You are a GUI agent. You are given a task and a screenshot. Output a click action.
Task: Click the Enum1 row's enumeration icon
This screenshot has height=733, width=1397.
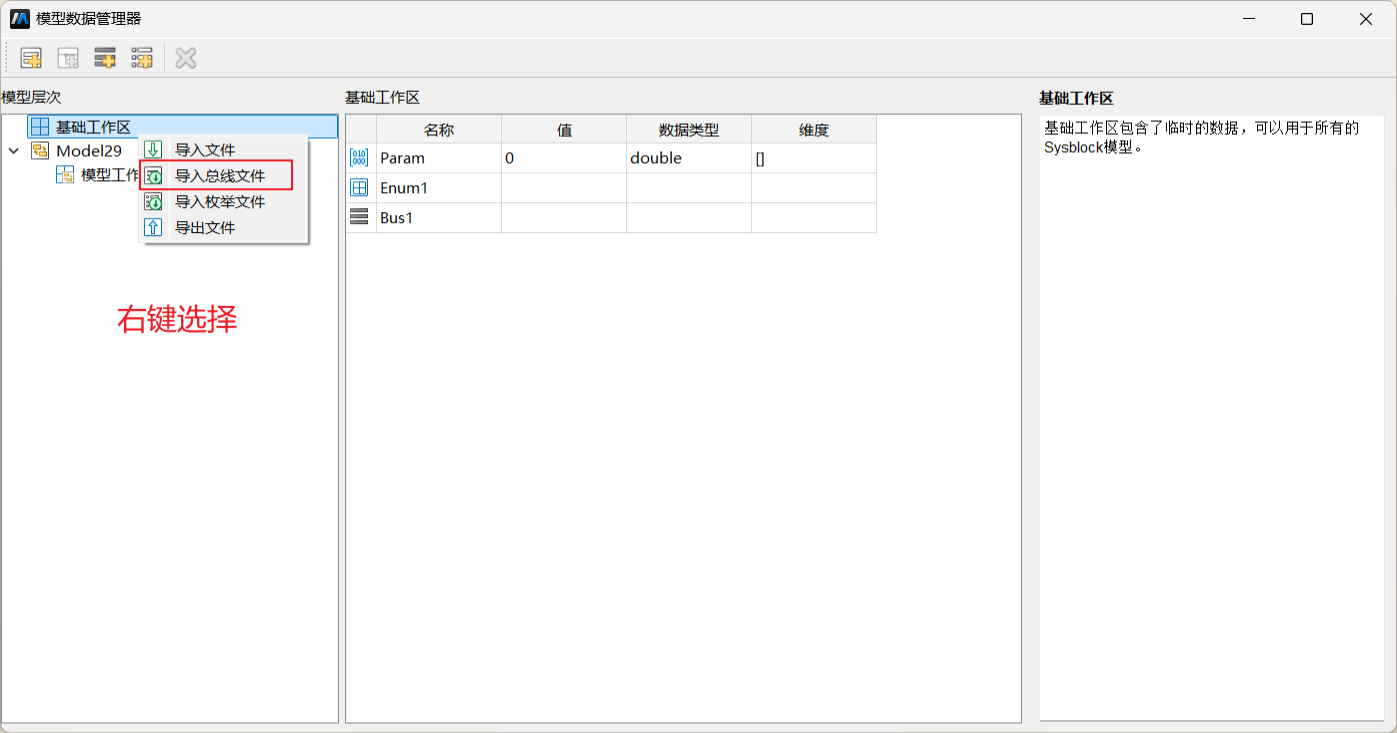coord(359,188)
